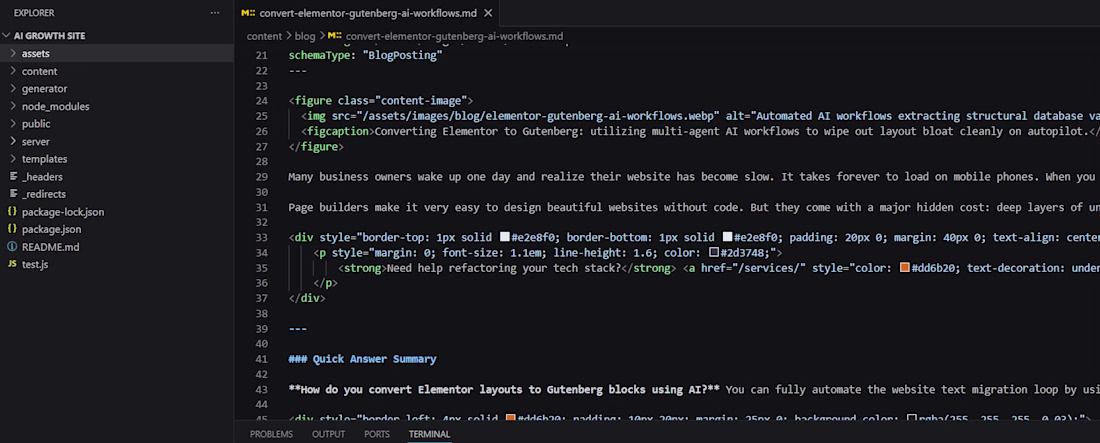Click the _headers file lines icon
The image size is (1100, 443).
click(x=13, y=176)
